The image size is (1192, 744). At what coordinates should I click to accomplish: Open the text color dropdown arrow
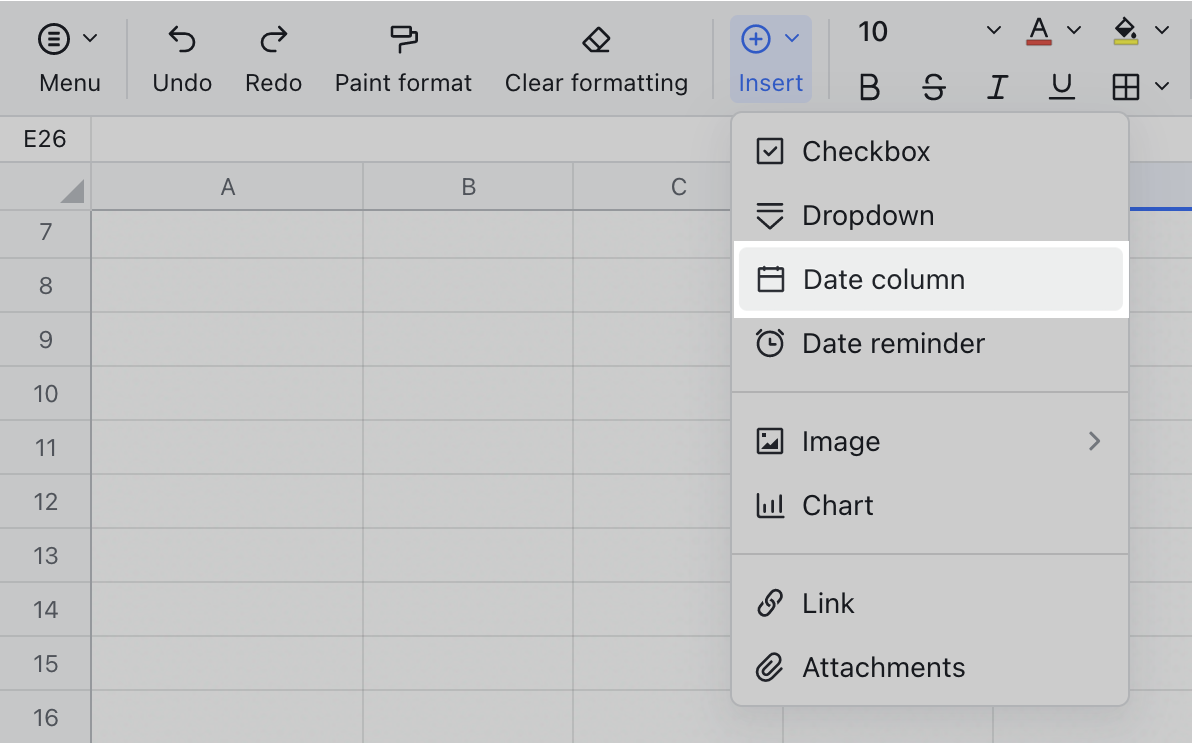pyautogui.click(x=1073, y=31)
